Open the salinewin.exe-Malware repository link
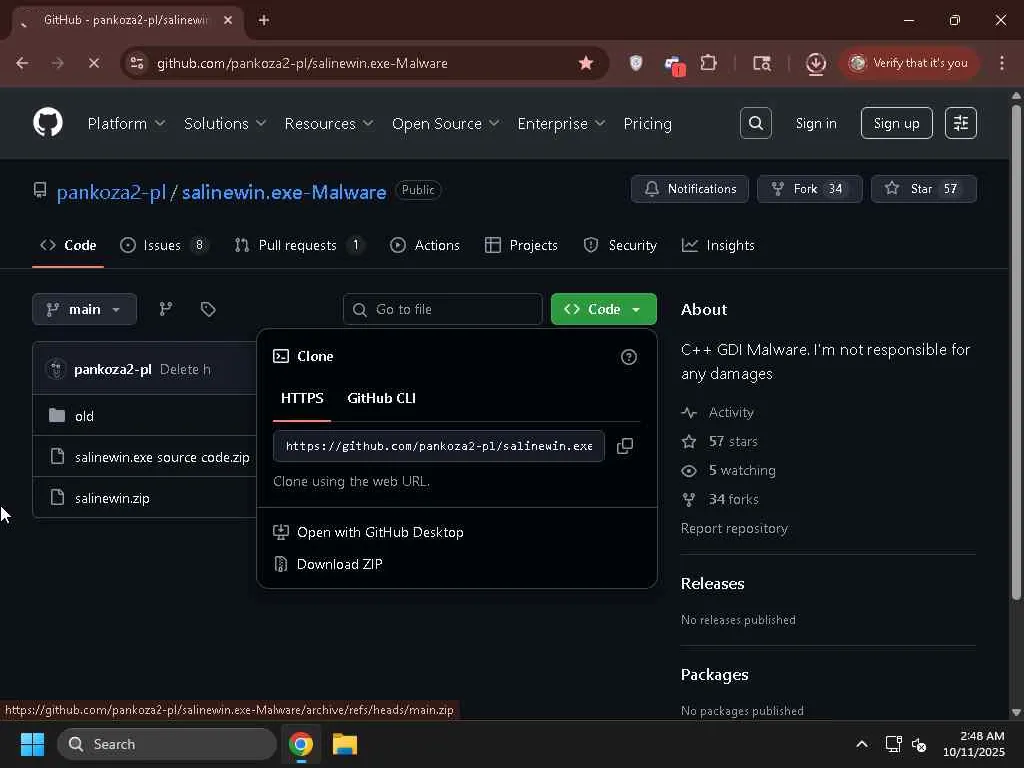The height and width of the screenshot is (768, 1024). [x=283, y=192]
